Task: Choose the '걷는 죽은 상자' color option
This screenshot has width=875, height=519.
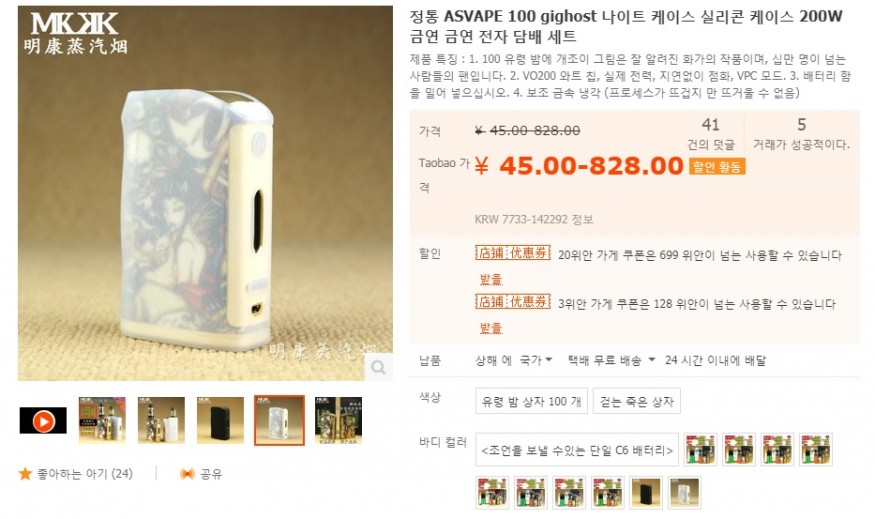Action: tap(637, 401)
